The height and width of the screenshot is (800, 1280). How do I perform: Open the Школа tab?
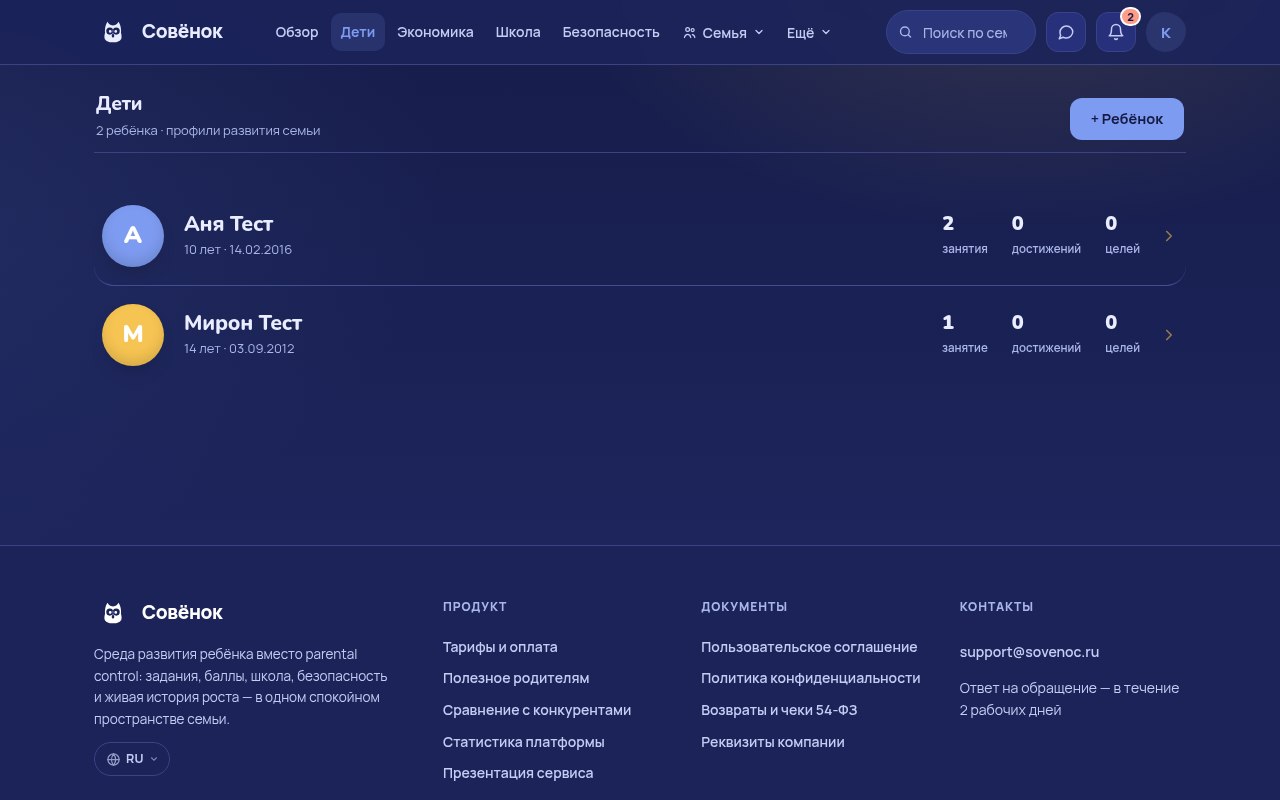(x=518, y=32)
